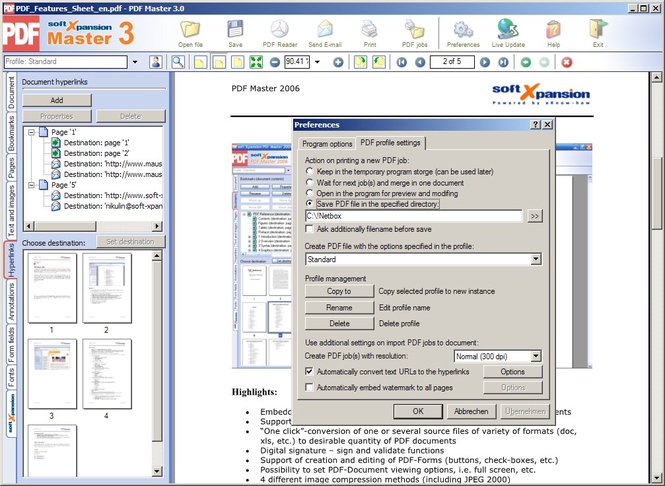Screen dimensions: 665x486
Task: Open the Profile: Standard dropdown arrow
Action: click(x=135, y=62)
